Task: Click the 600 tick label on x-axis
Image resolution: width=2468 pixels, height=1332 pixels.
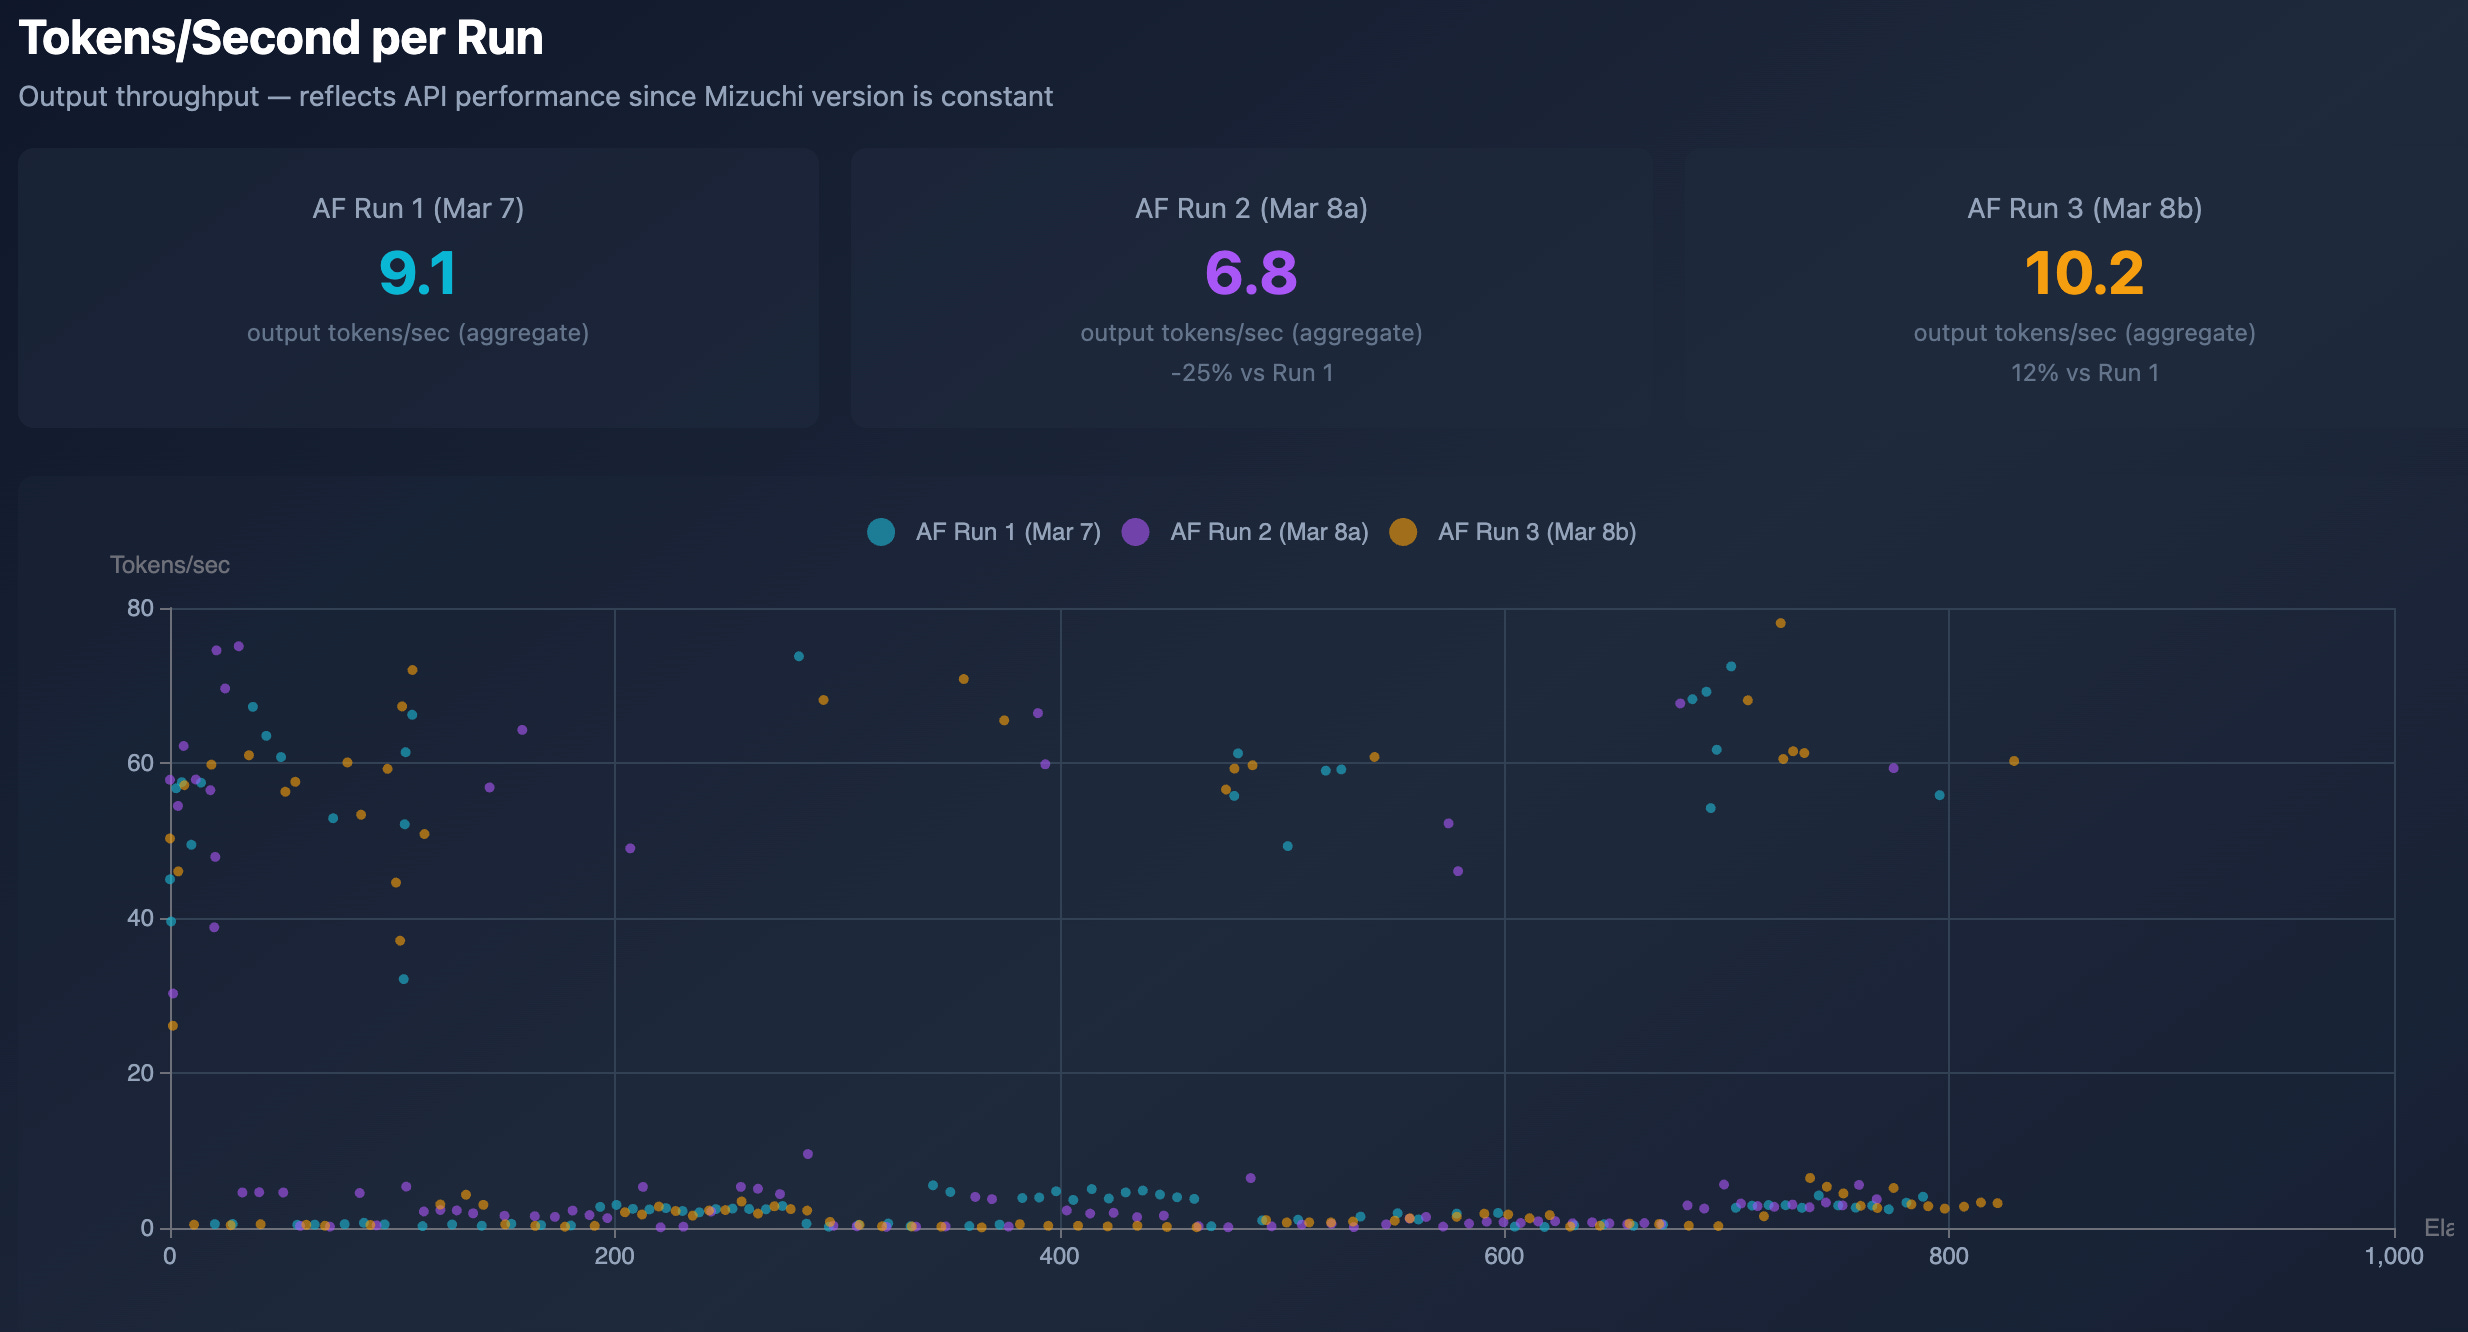Action: (1504, 1257)
